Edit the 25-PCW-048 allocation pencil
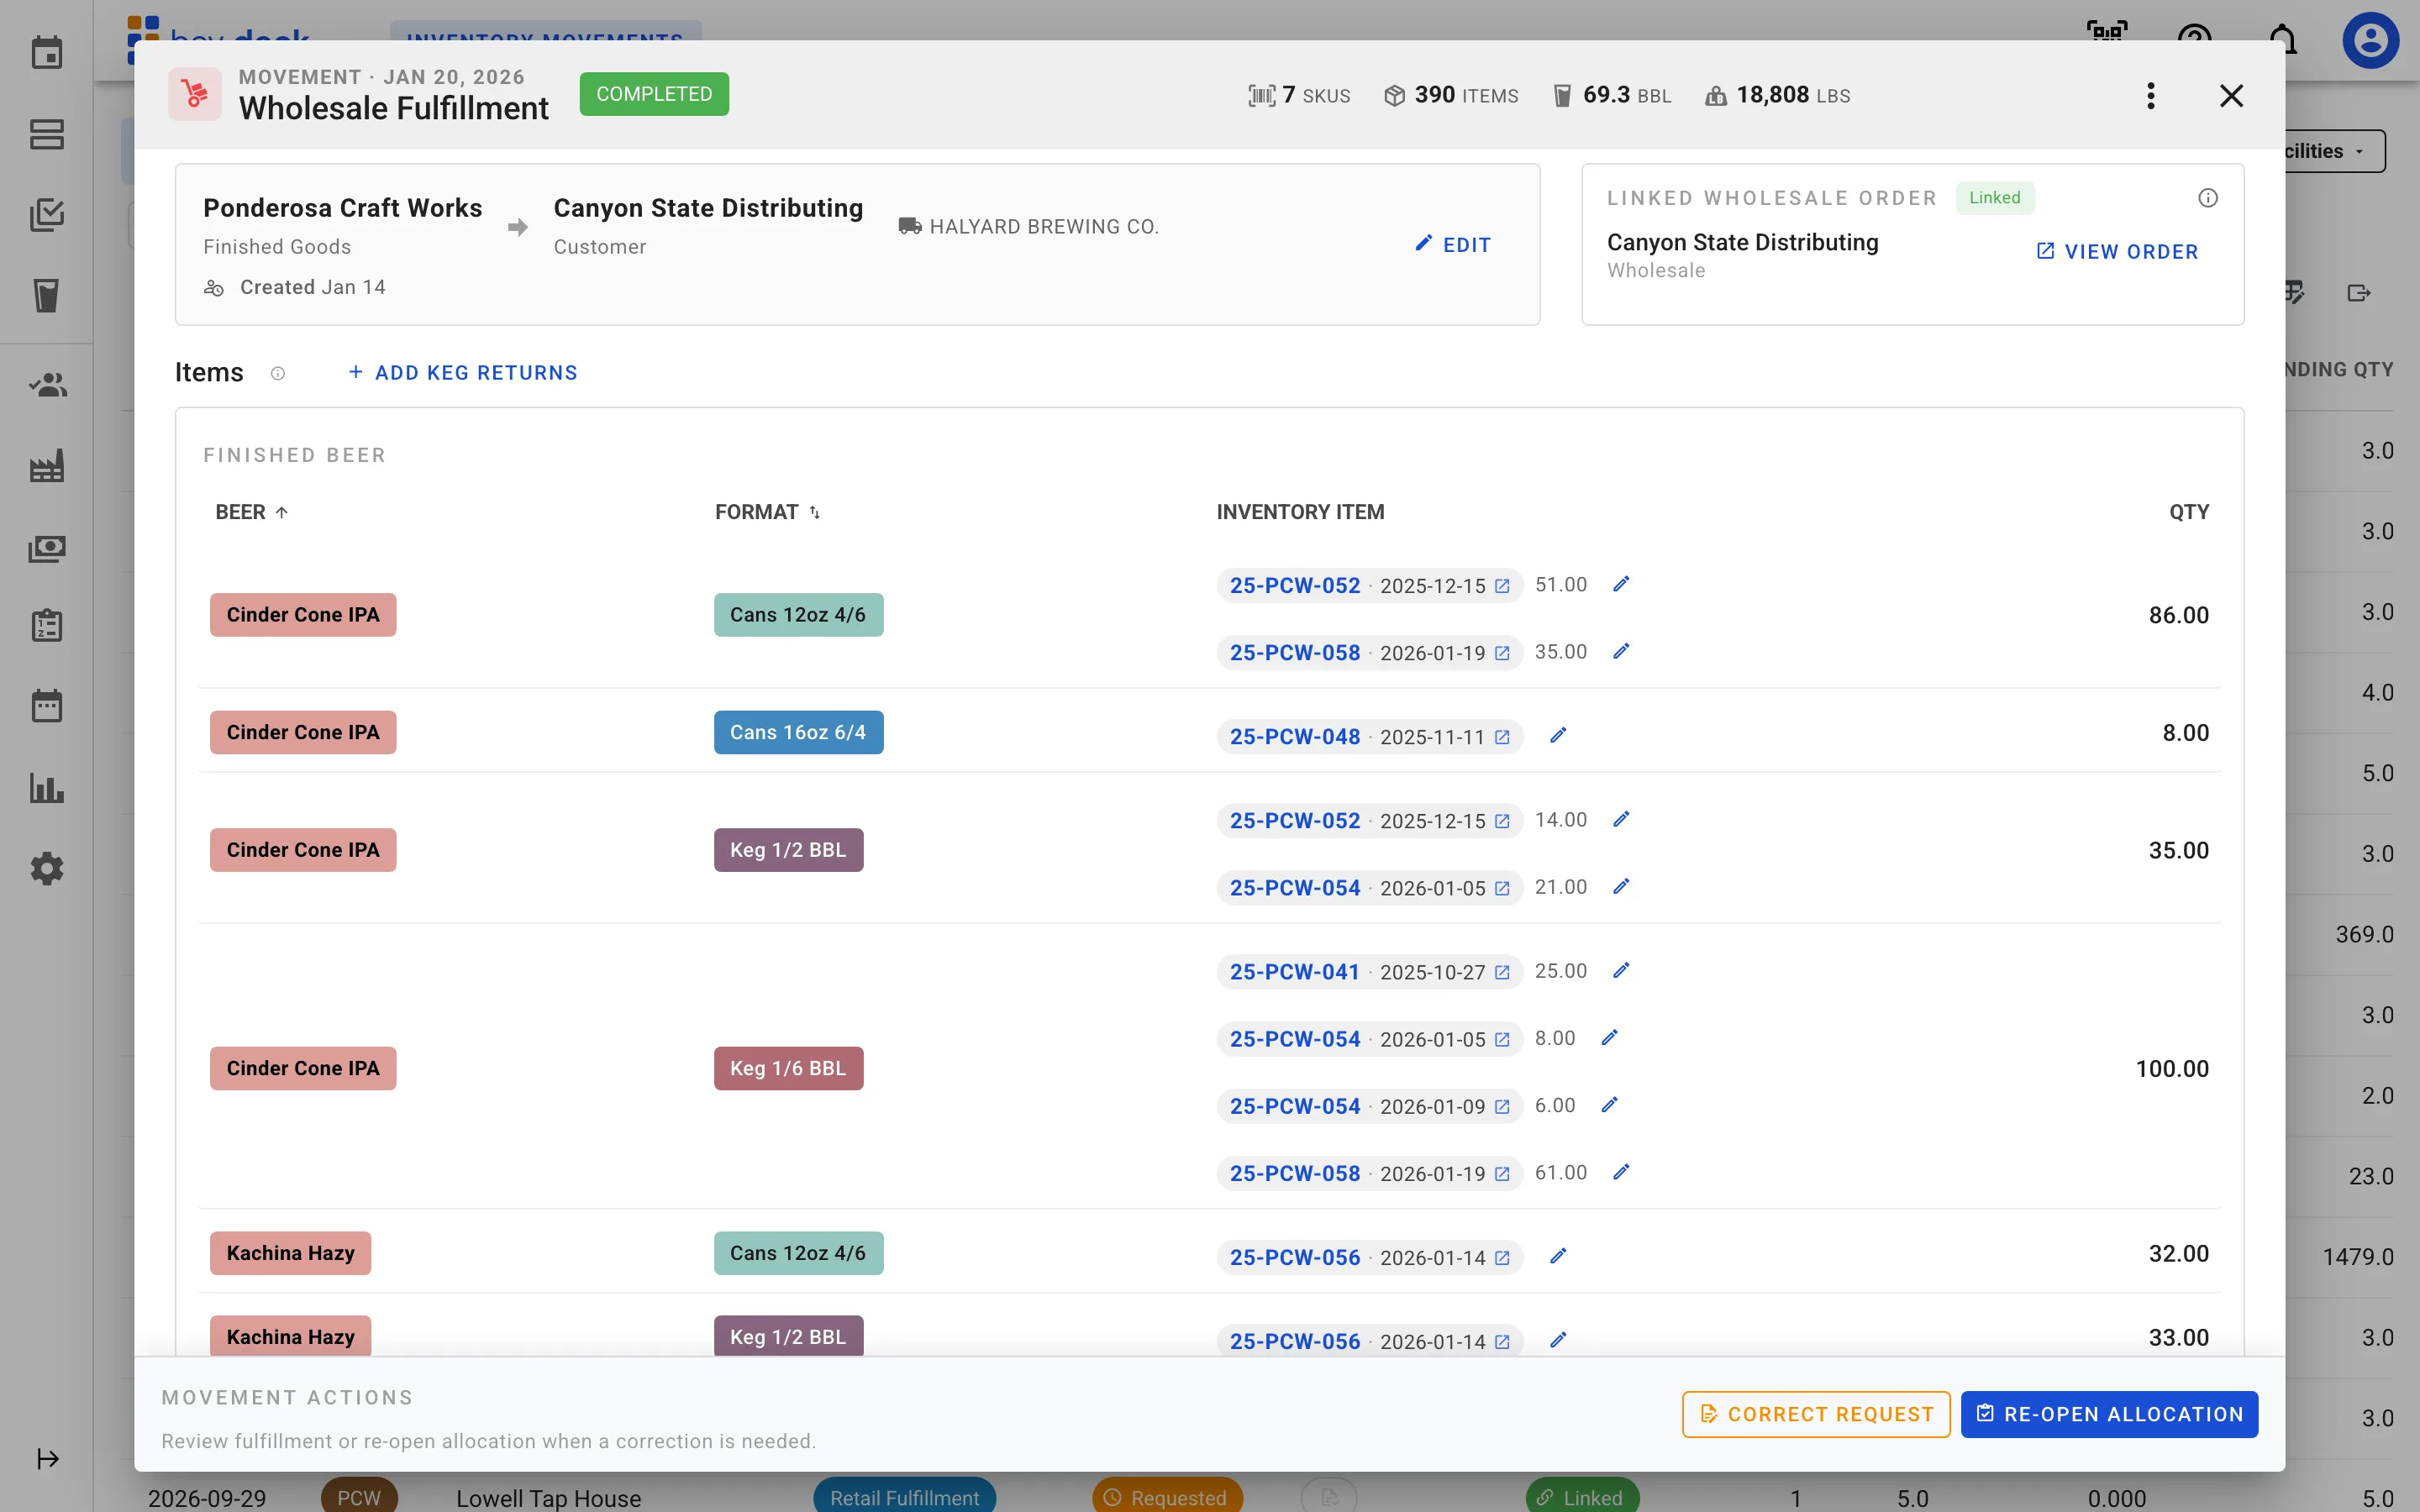Screen dimensions: 2420x1512 coord(1557,736)
